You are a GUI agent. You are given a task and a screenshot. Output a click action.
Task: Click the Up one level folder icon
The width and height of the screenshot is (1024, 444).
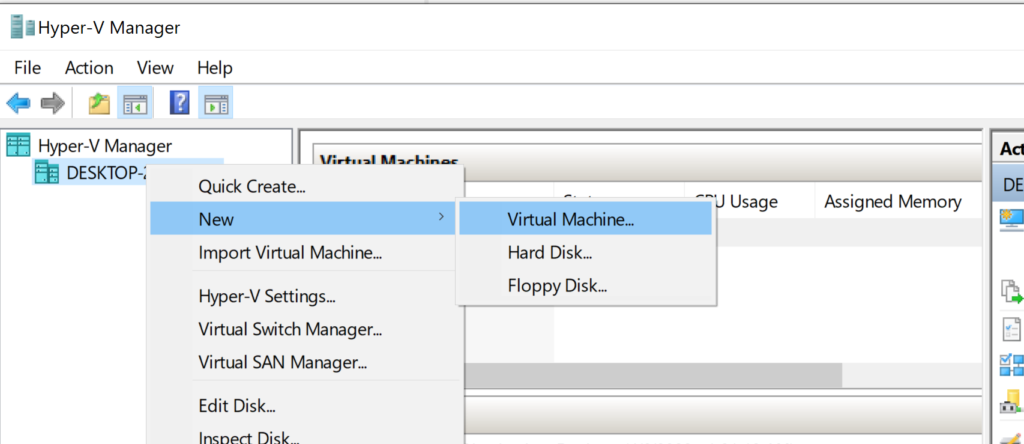99,103
